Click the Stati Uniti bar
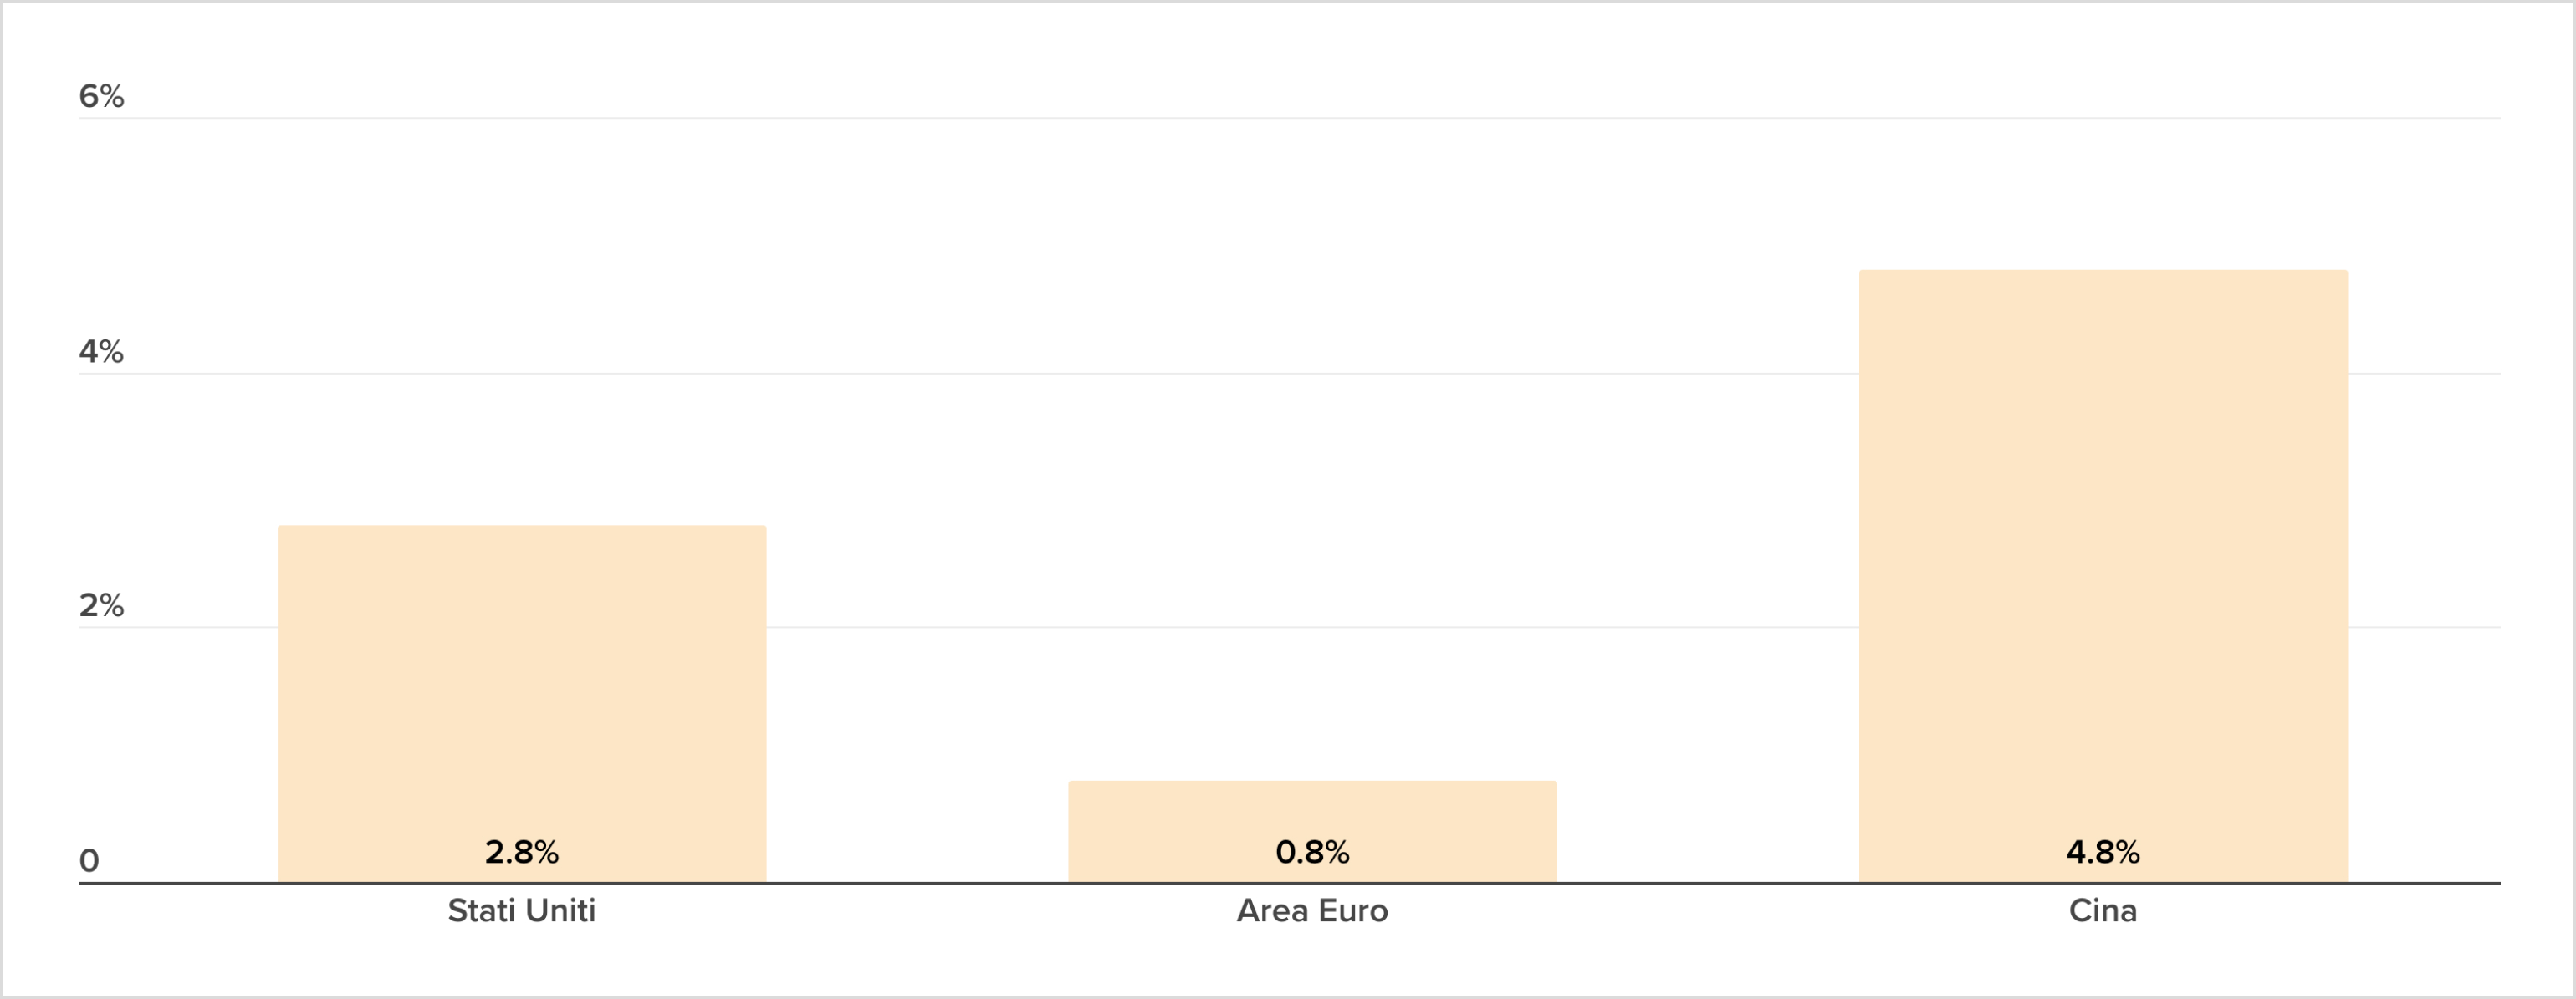Viewport: 2576px width, 999px height. [x=522, y=703]
